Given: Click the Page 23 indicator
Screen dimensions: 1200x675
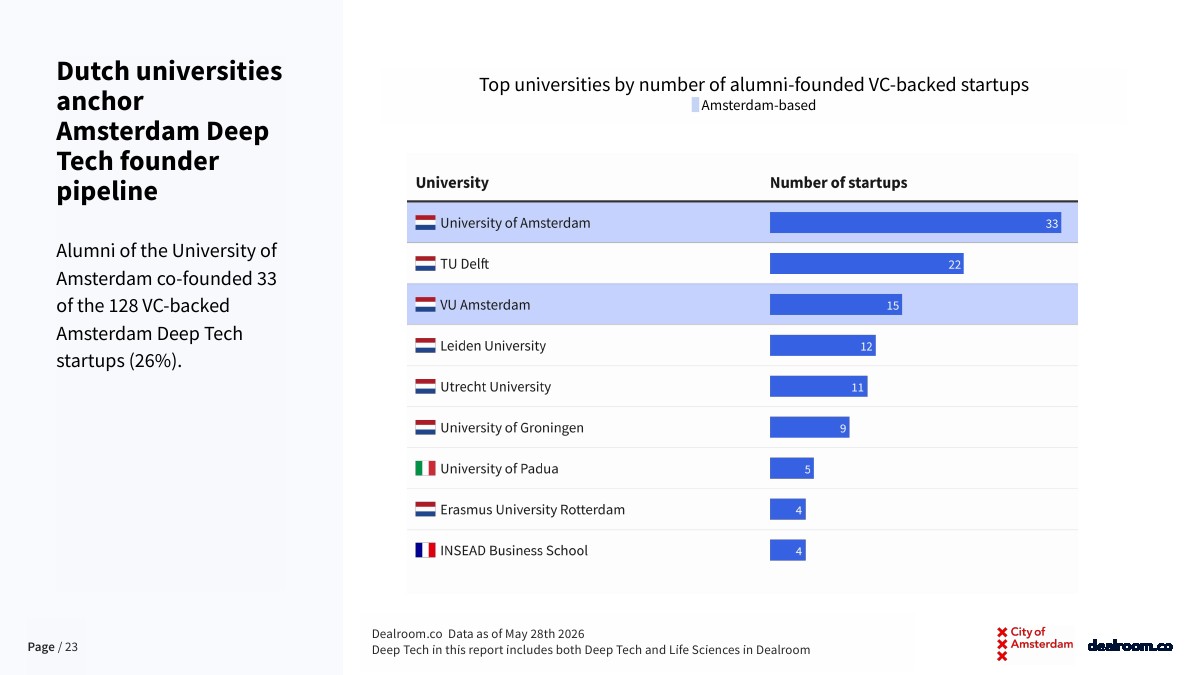Looking at the screenshot, I should 52,647.
